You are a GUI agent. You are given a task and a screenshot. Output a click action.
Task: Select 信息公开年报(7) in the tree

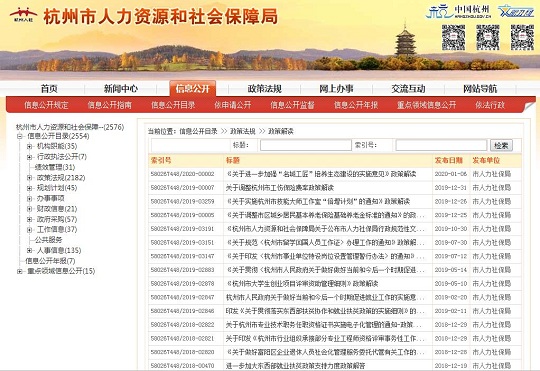click(50, 261)
